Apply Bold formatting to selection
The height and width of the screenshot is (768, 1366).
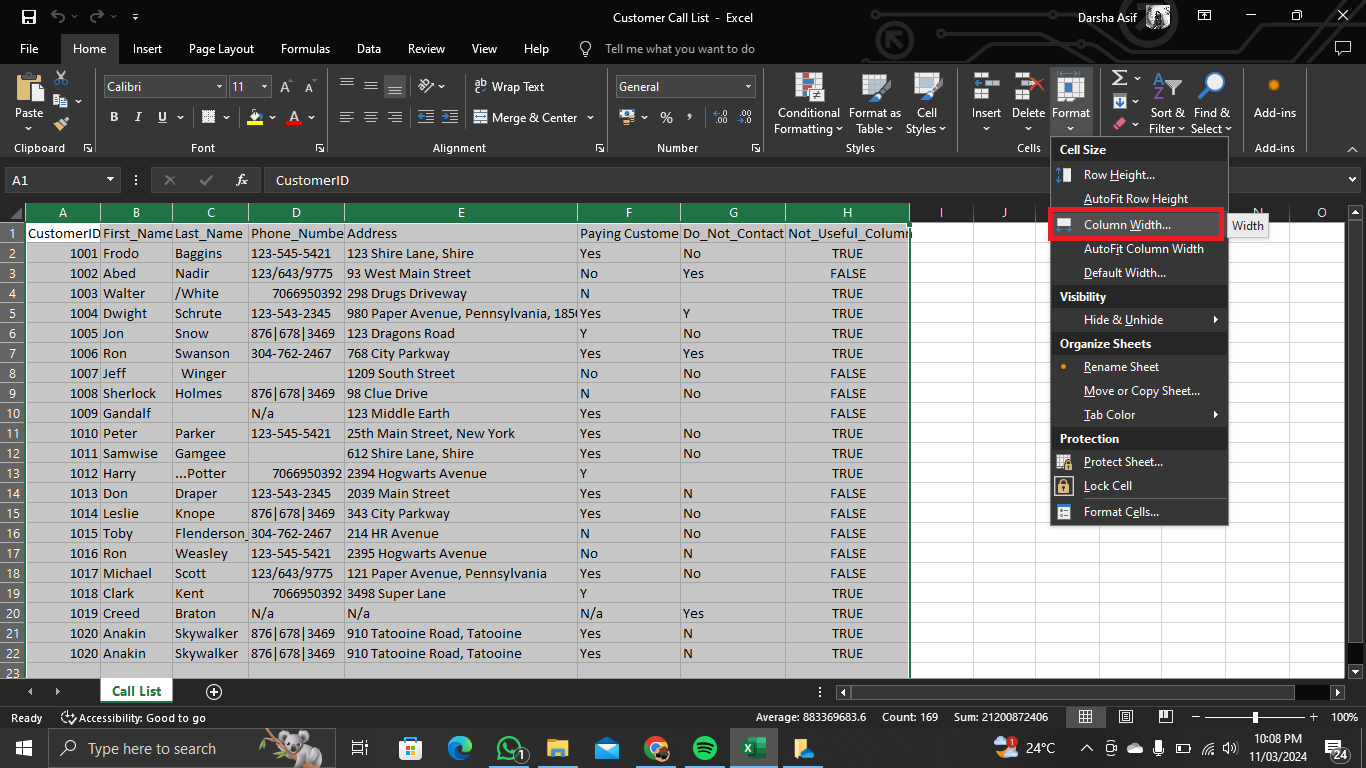(114, 117)
